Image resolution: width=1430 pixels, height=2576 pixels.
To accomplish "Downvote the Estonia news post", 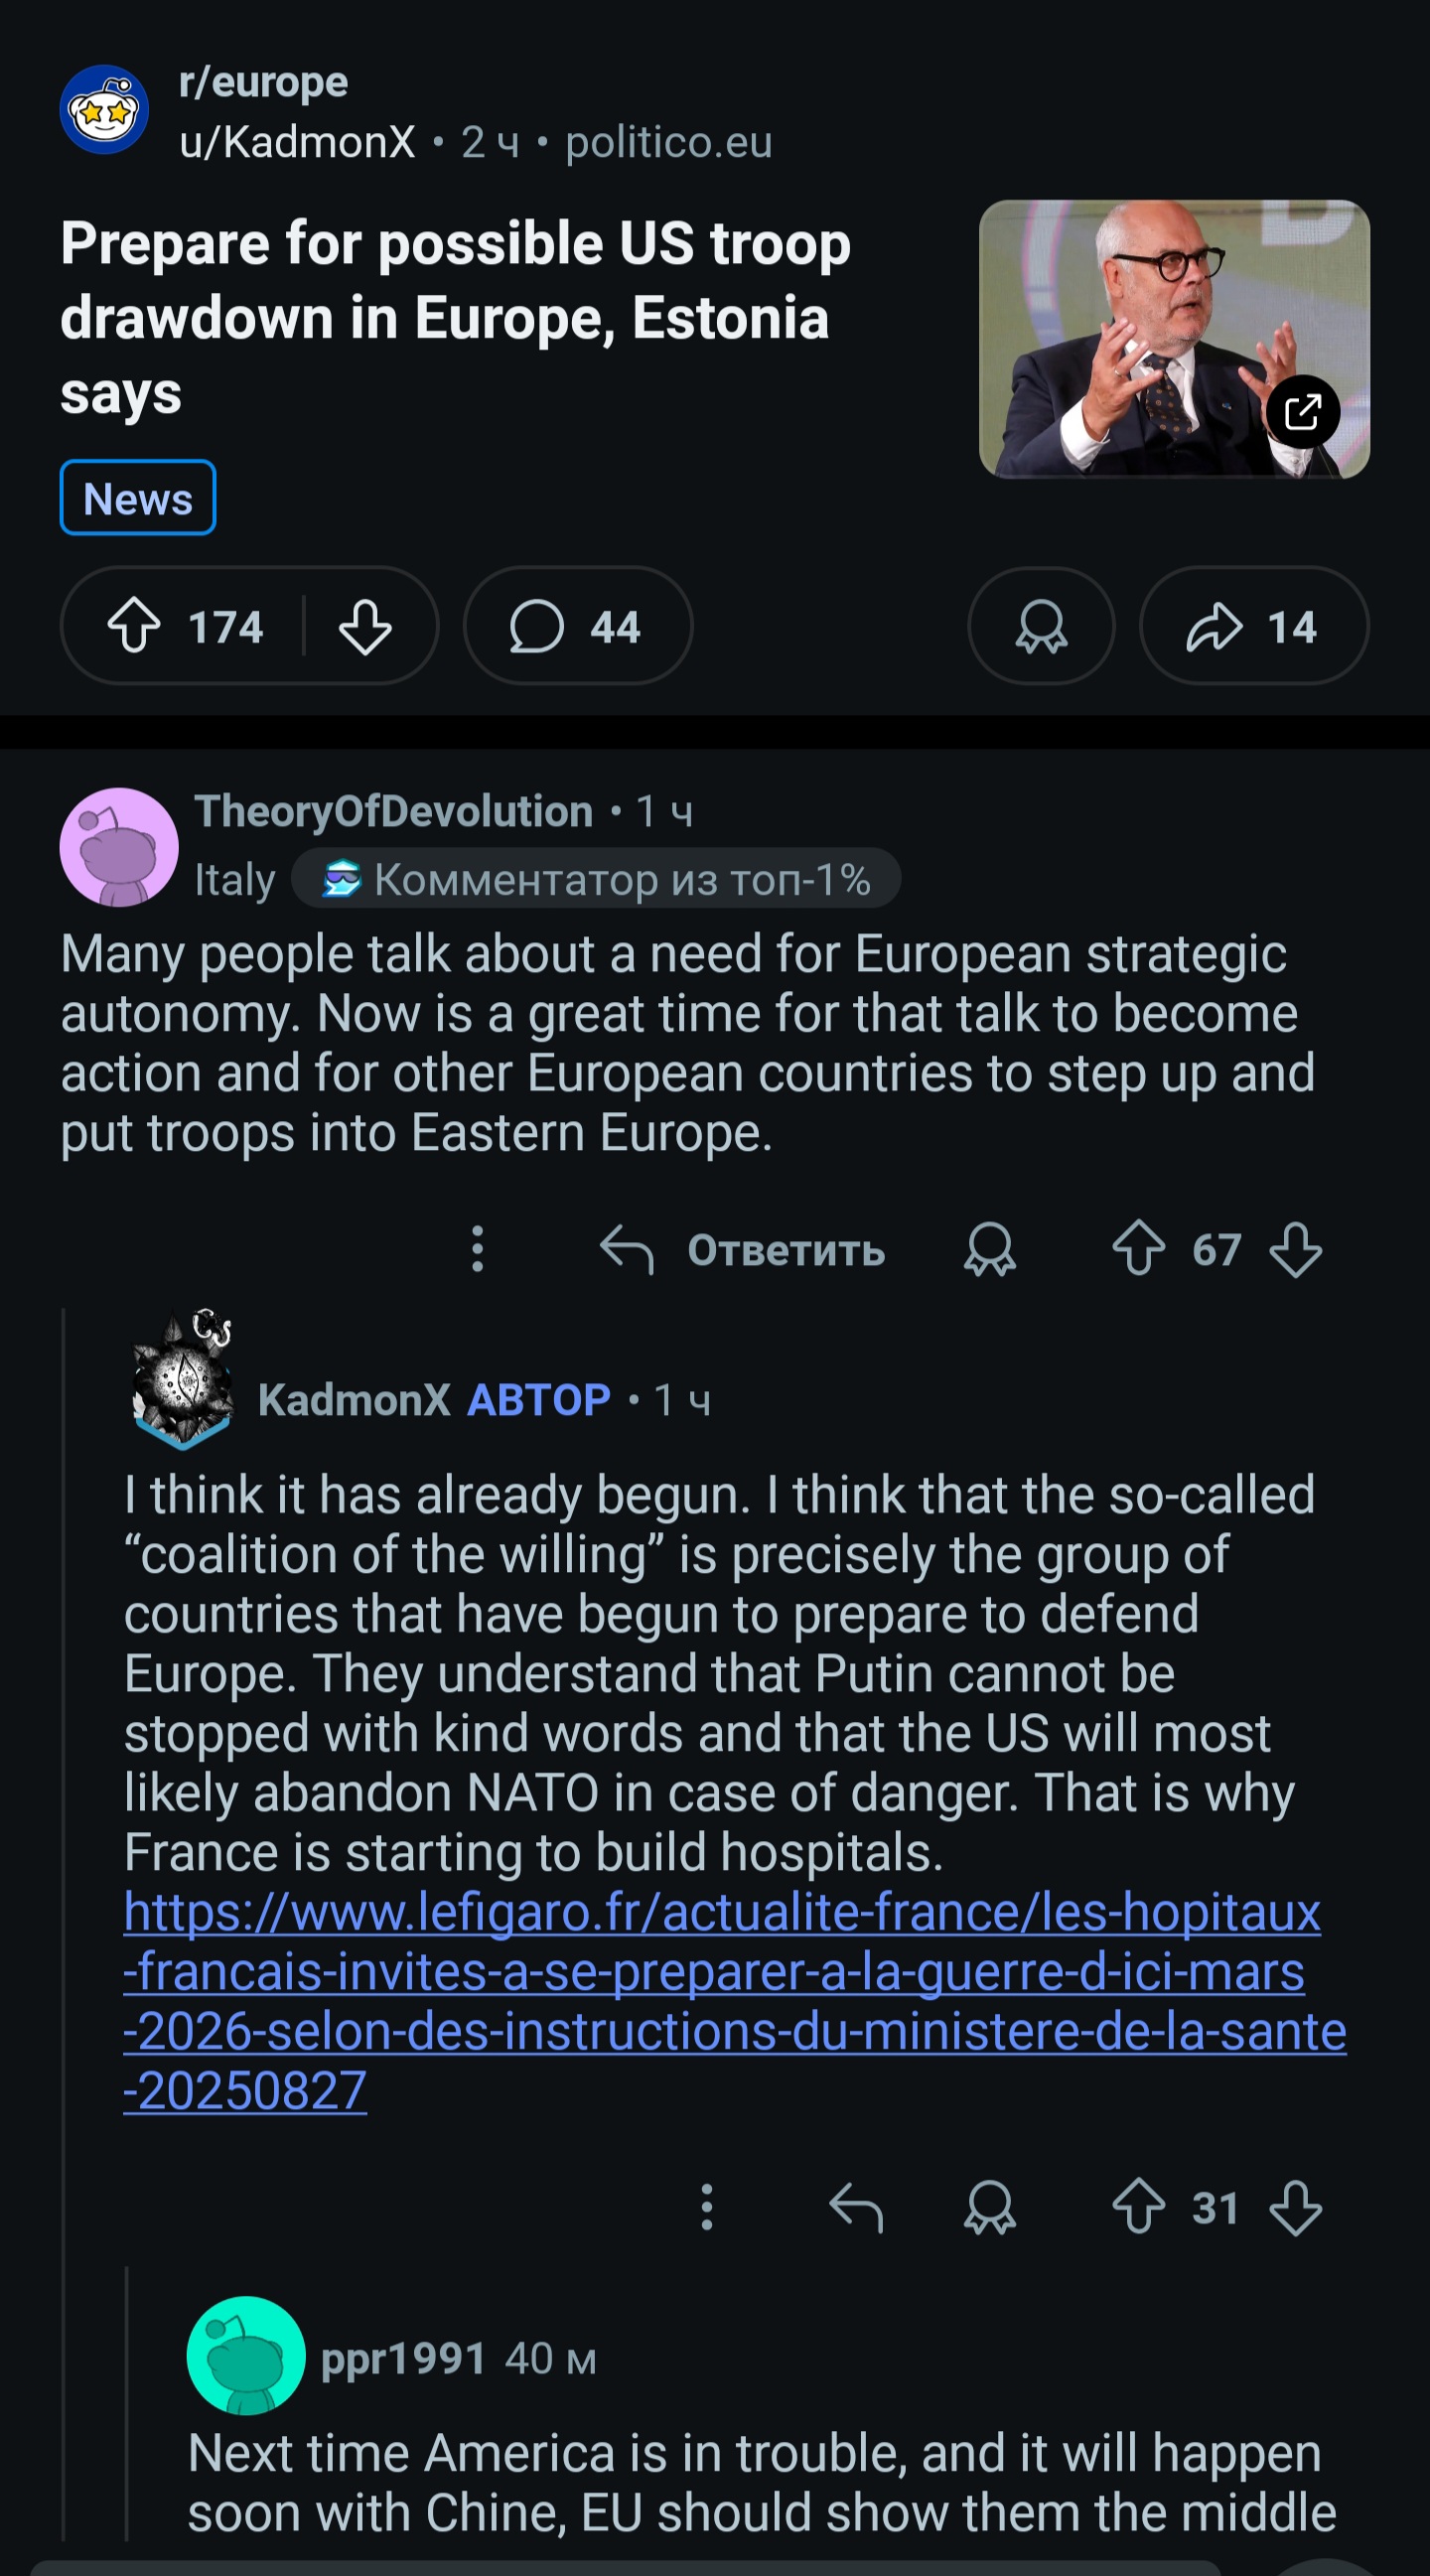I will click(365, 627).
